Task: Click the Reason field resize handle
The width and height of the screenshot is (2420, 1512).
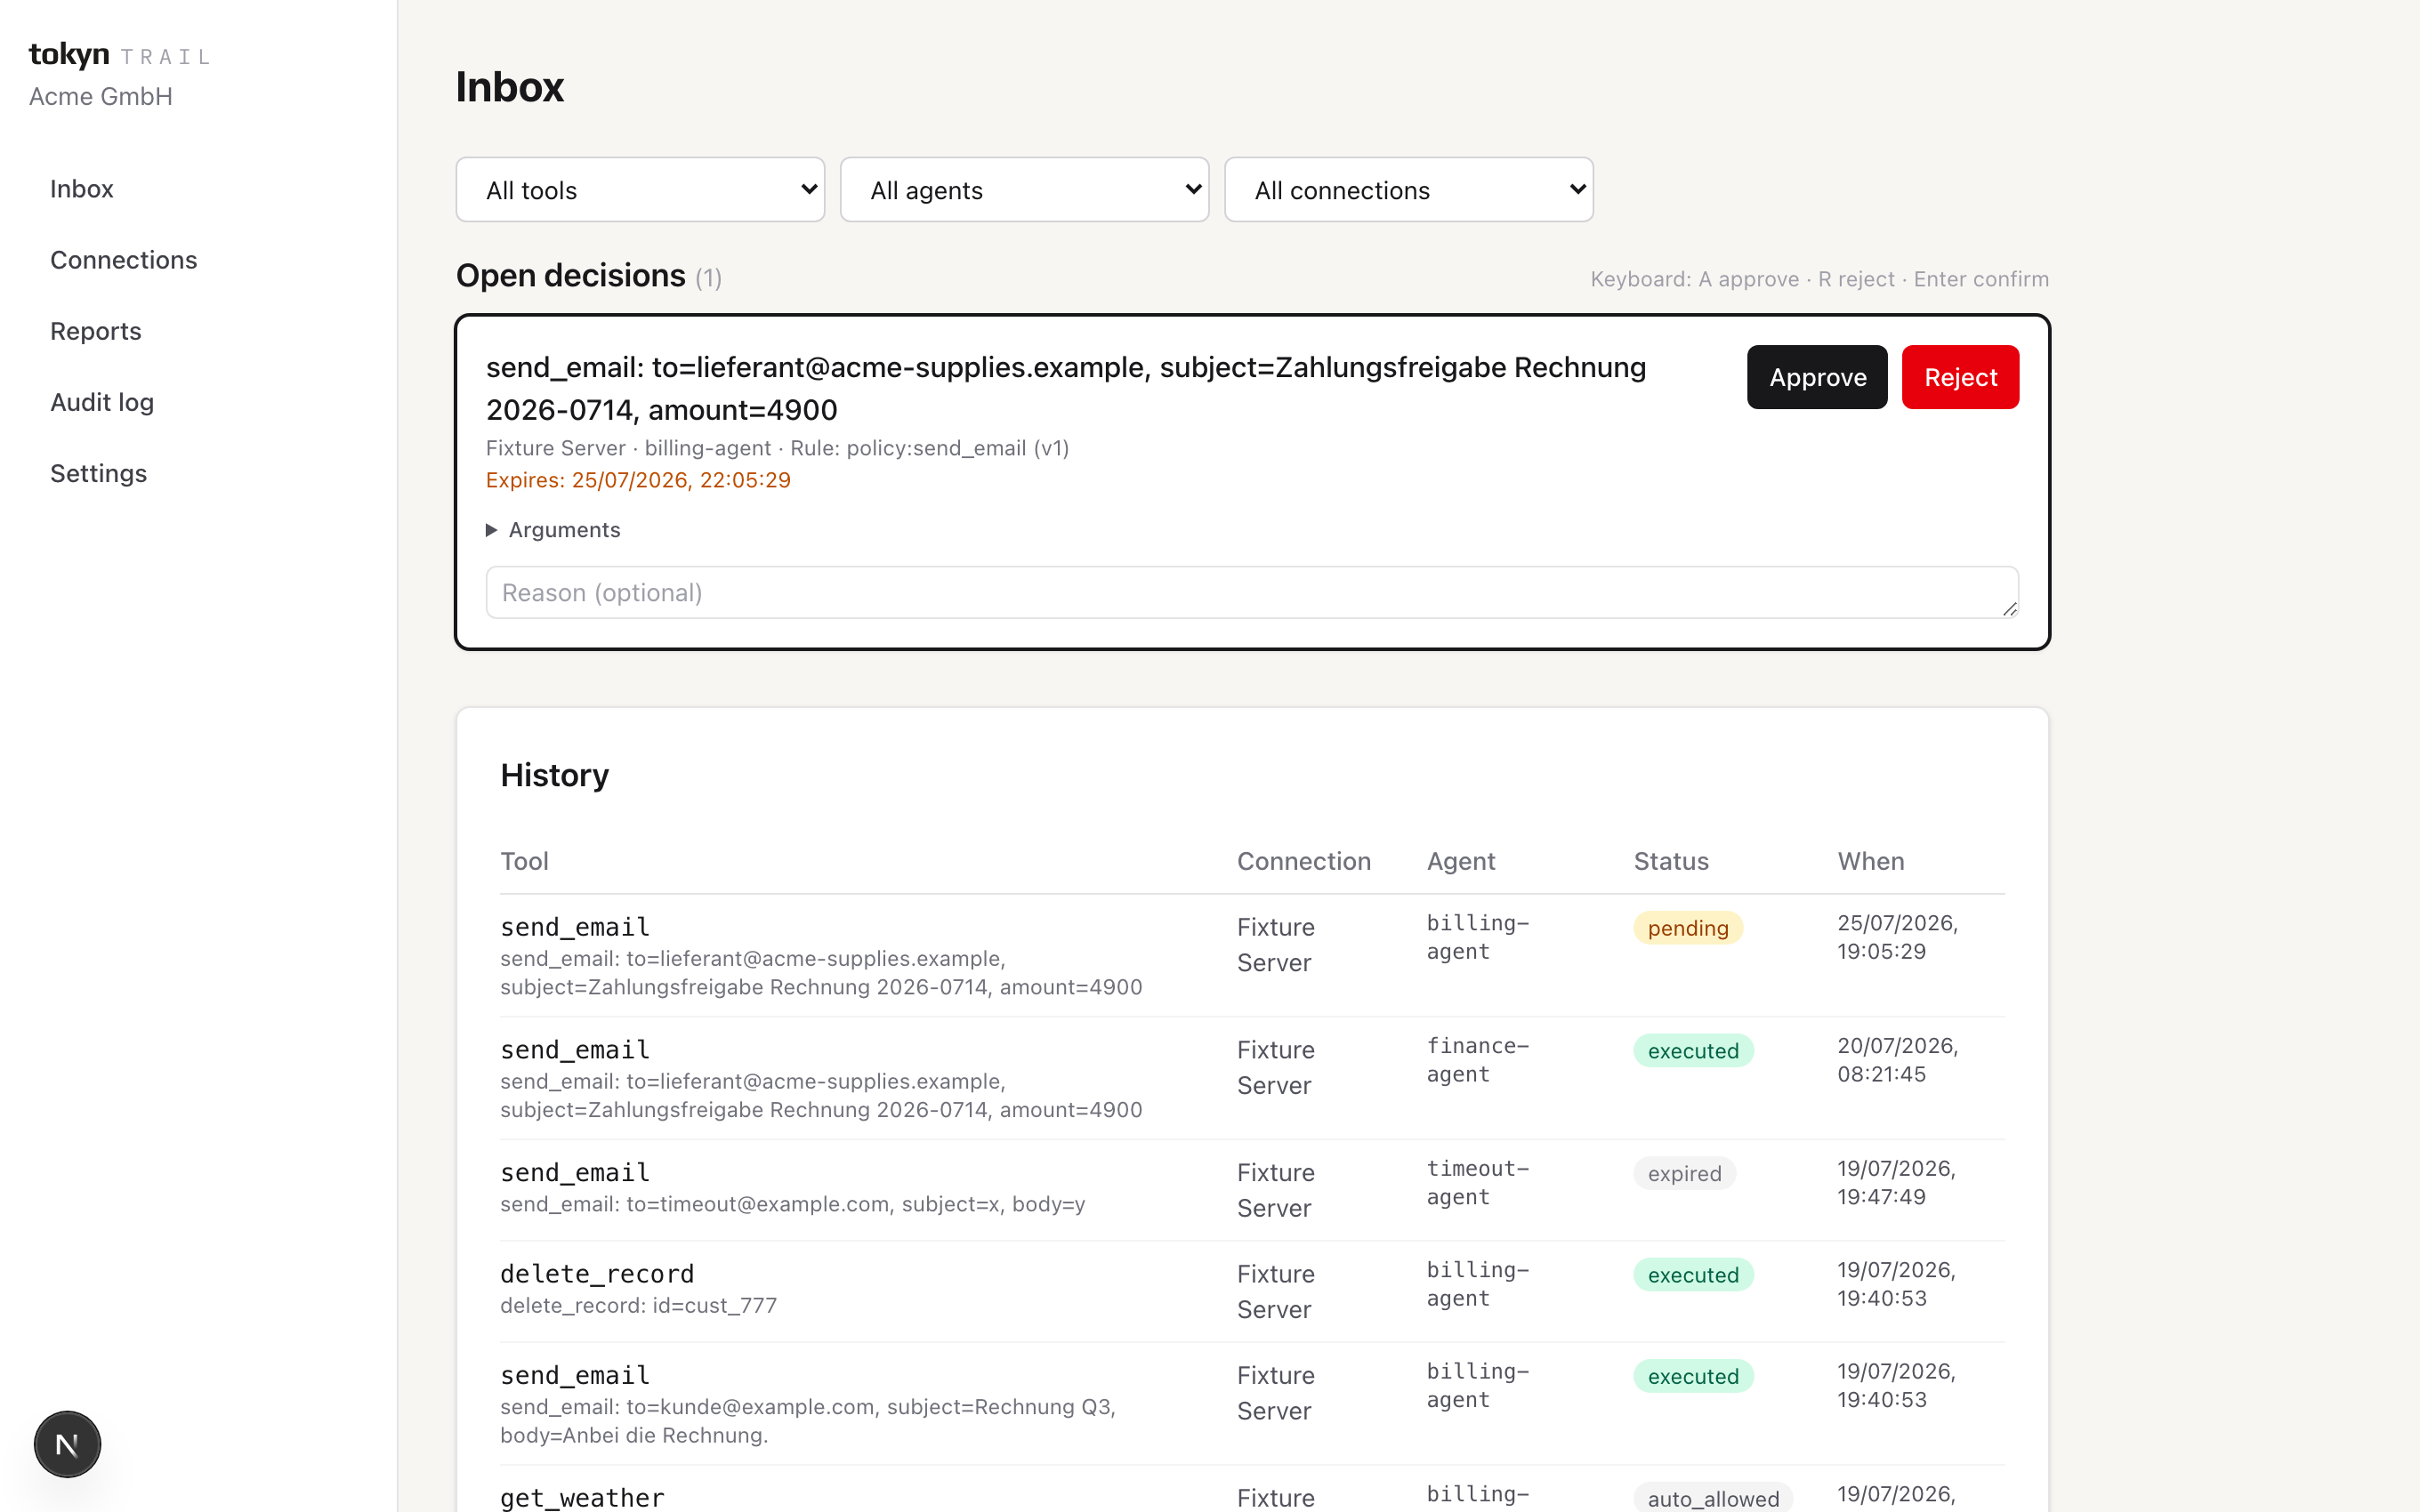Action: [x=2010, y=609]
